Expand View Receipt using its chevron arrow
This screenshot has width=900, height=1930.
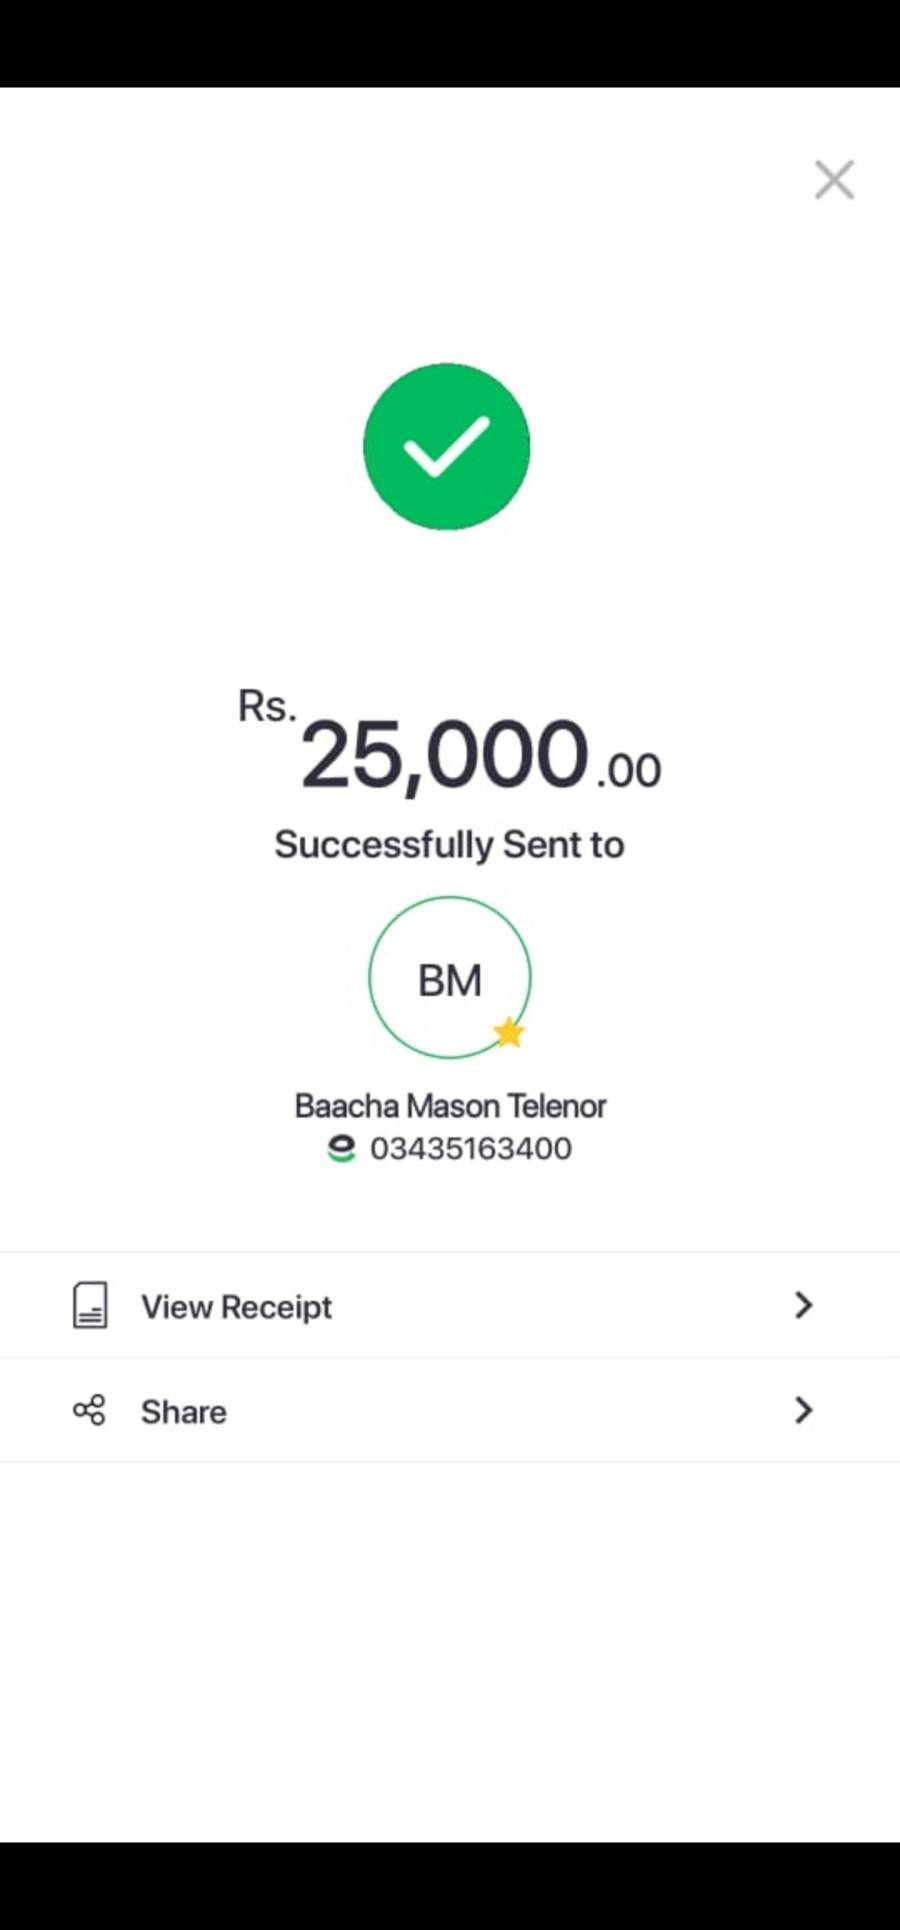pyautogui.click(x=803, y=1305)
